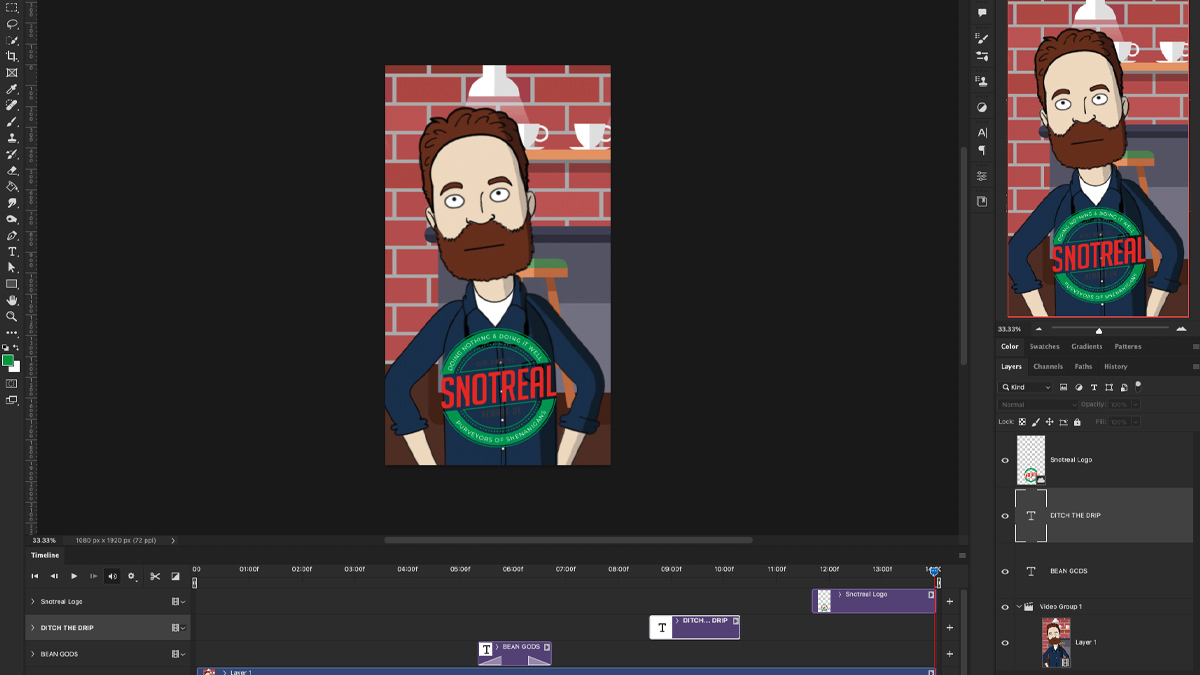
Task: Select the BEAN GODS clip in timeline
Action: [515, 653]
